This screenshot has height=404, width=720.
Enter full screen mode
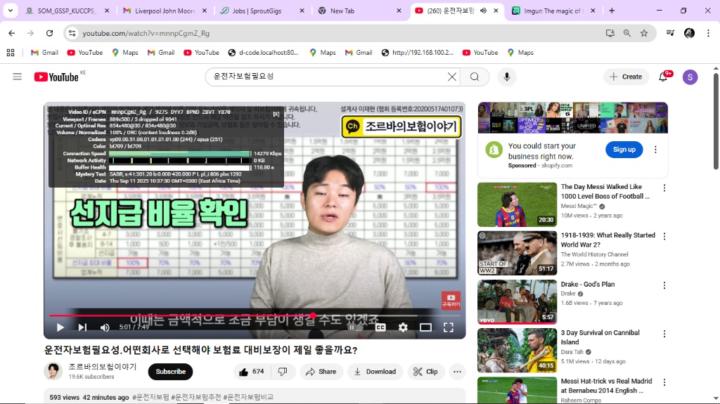pyautogui.click(x=448, y=327)
